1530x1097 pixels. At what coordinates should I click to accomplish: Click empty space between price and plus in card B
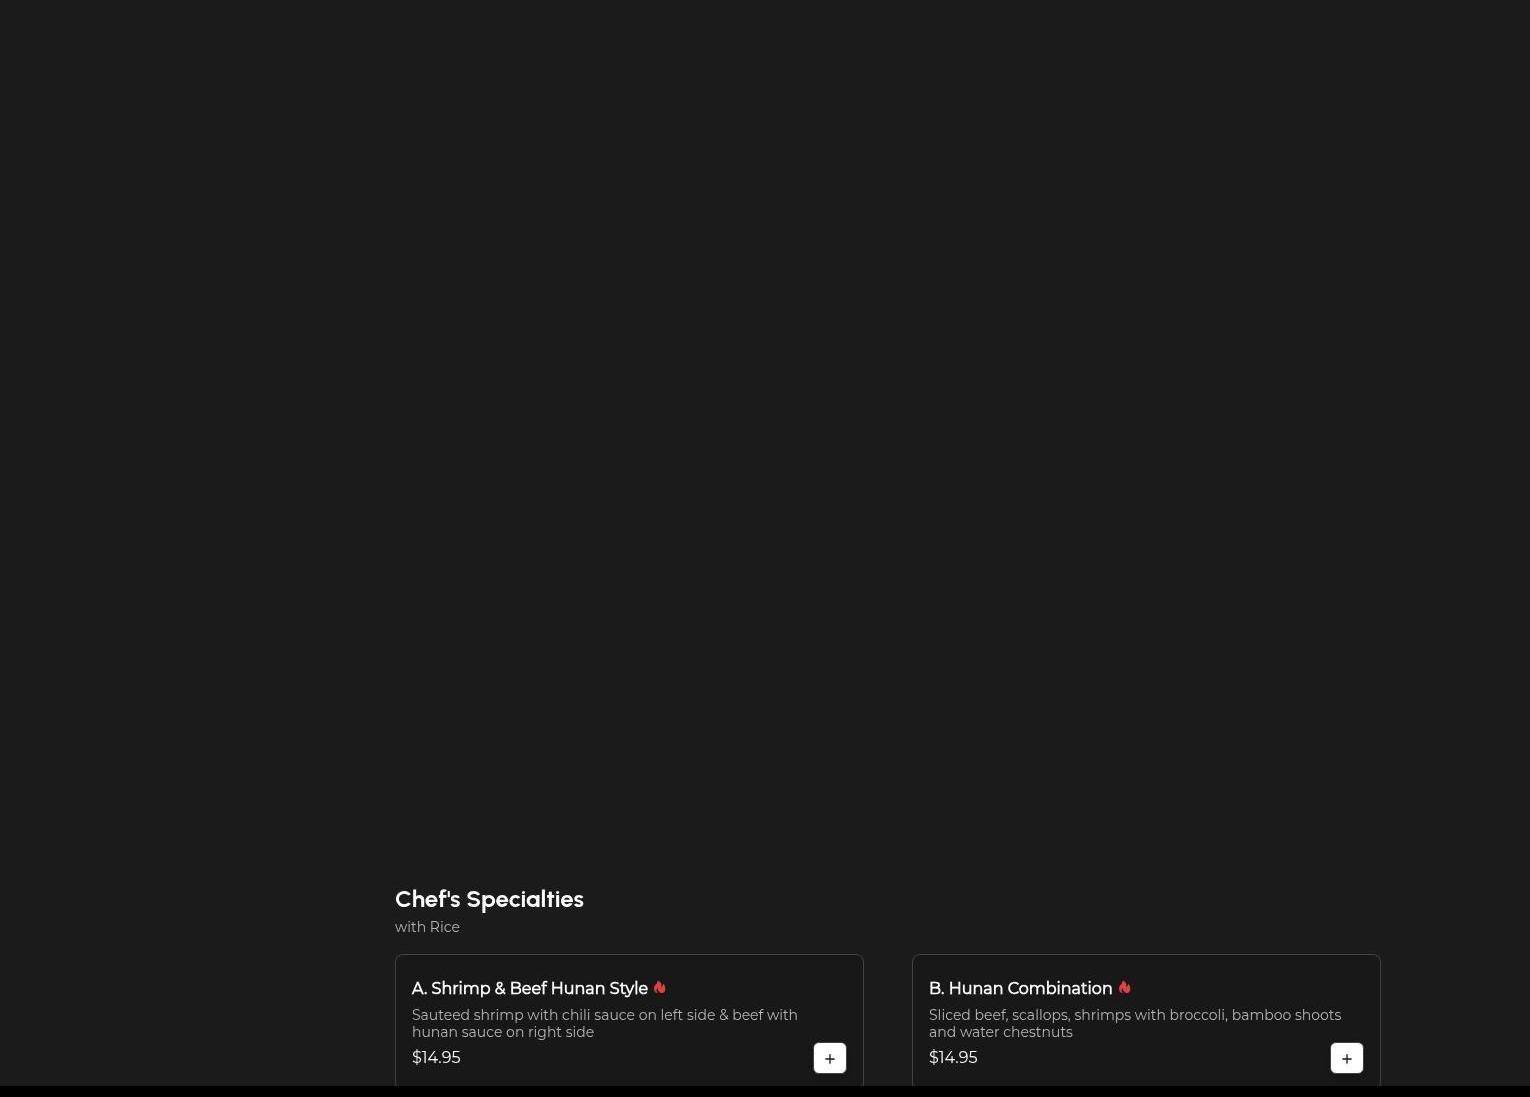click(1150, 1058)
